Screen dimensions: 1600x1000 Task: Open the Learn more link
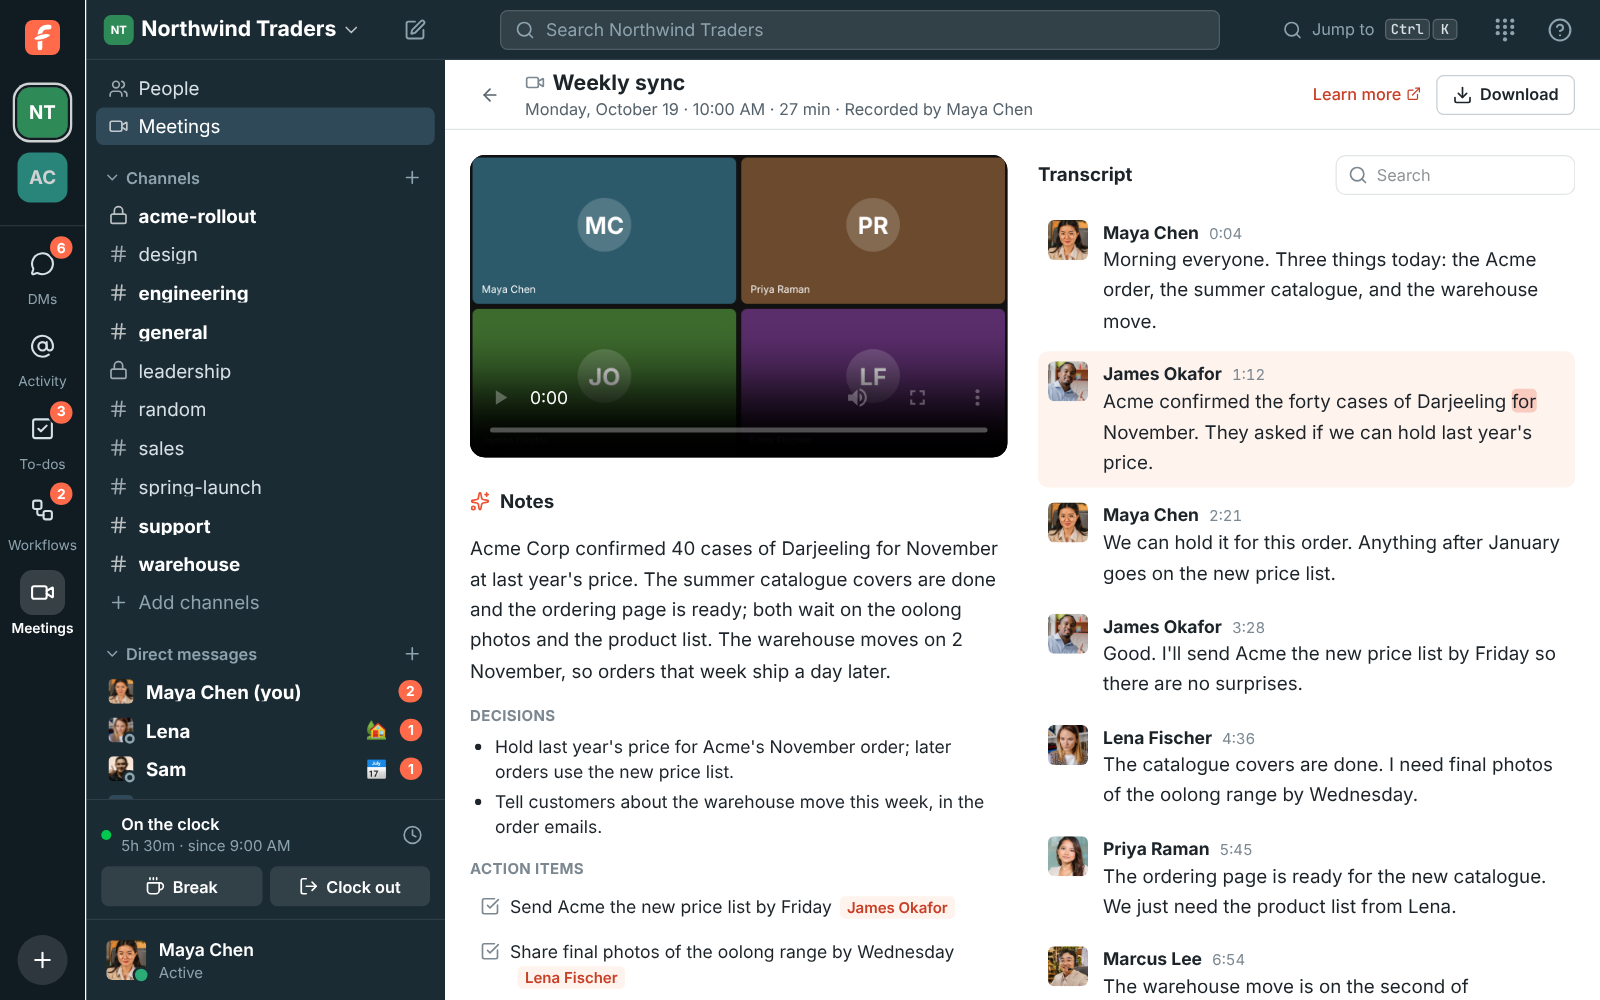(x=1366, y=94)
